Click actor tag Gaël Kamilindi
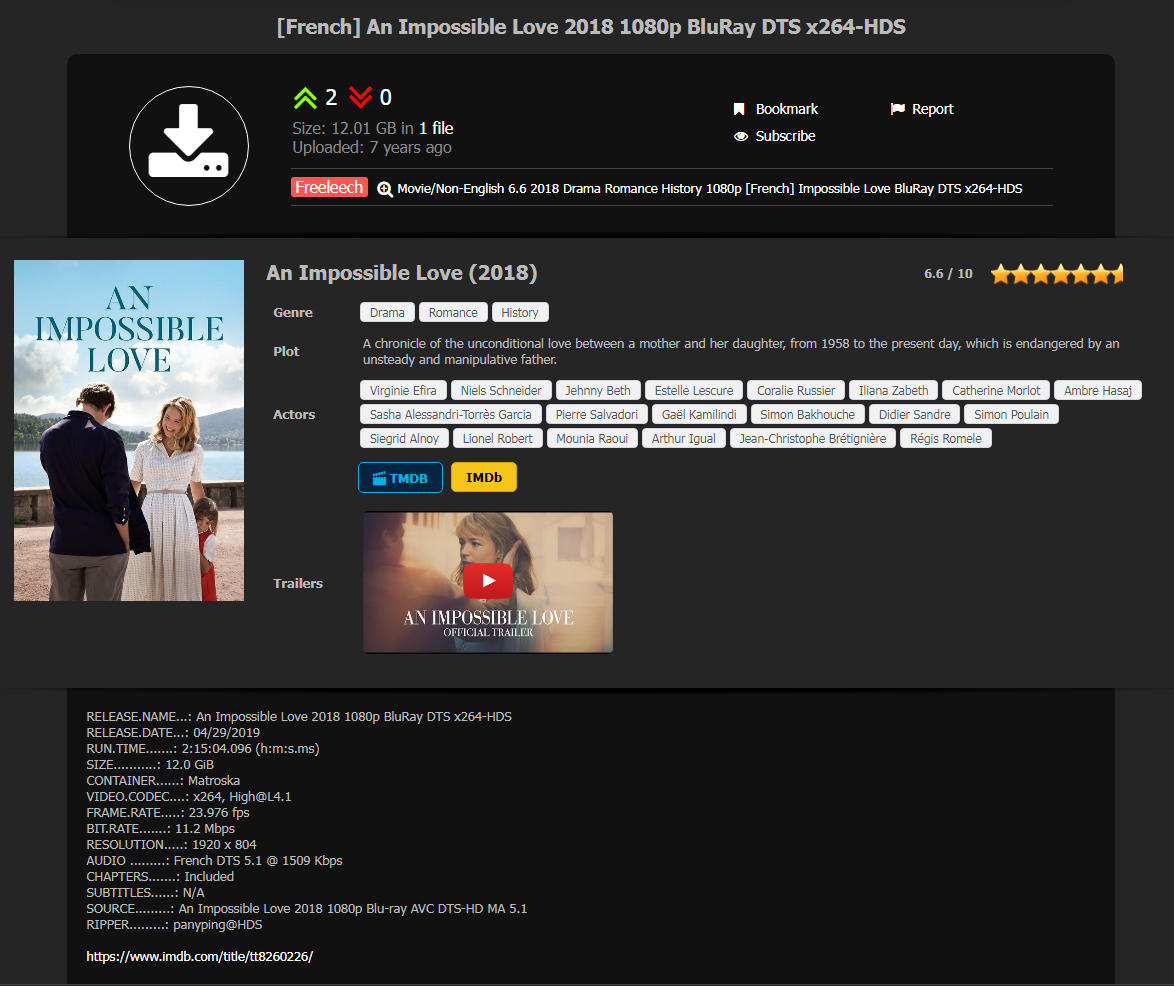1174x986 pixels. click(x=699, y=414)
